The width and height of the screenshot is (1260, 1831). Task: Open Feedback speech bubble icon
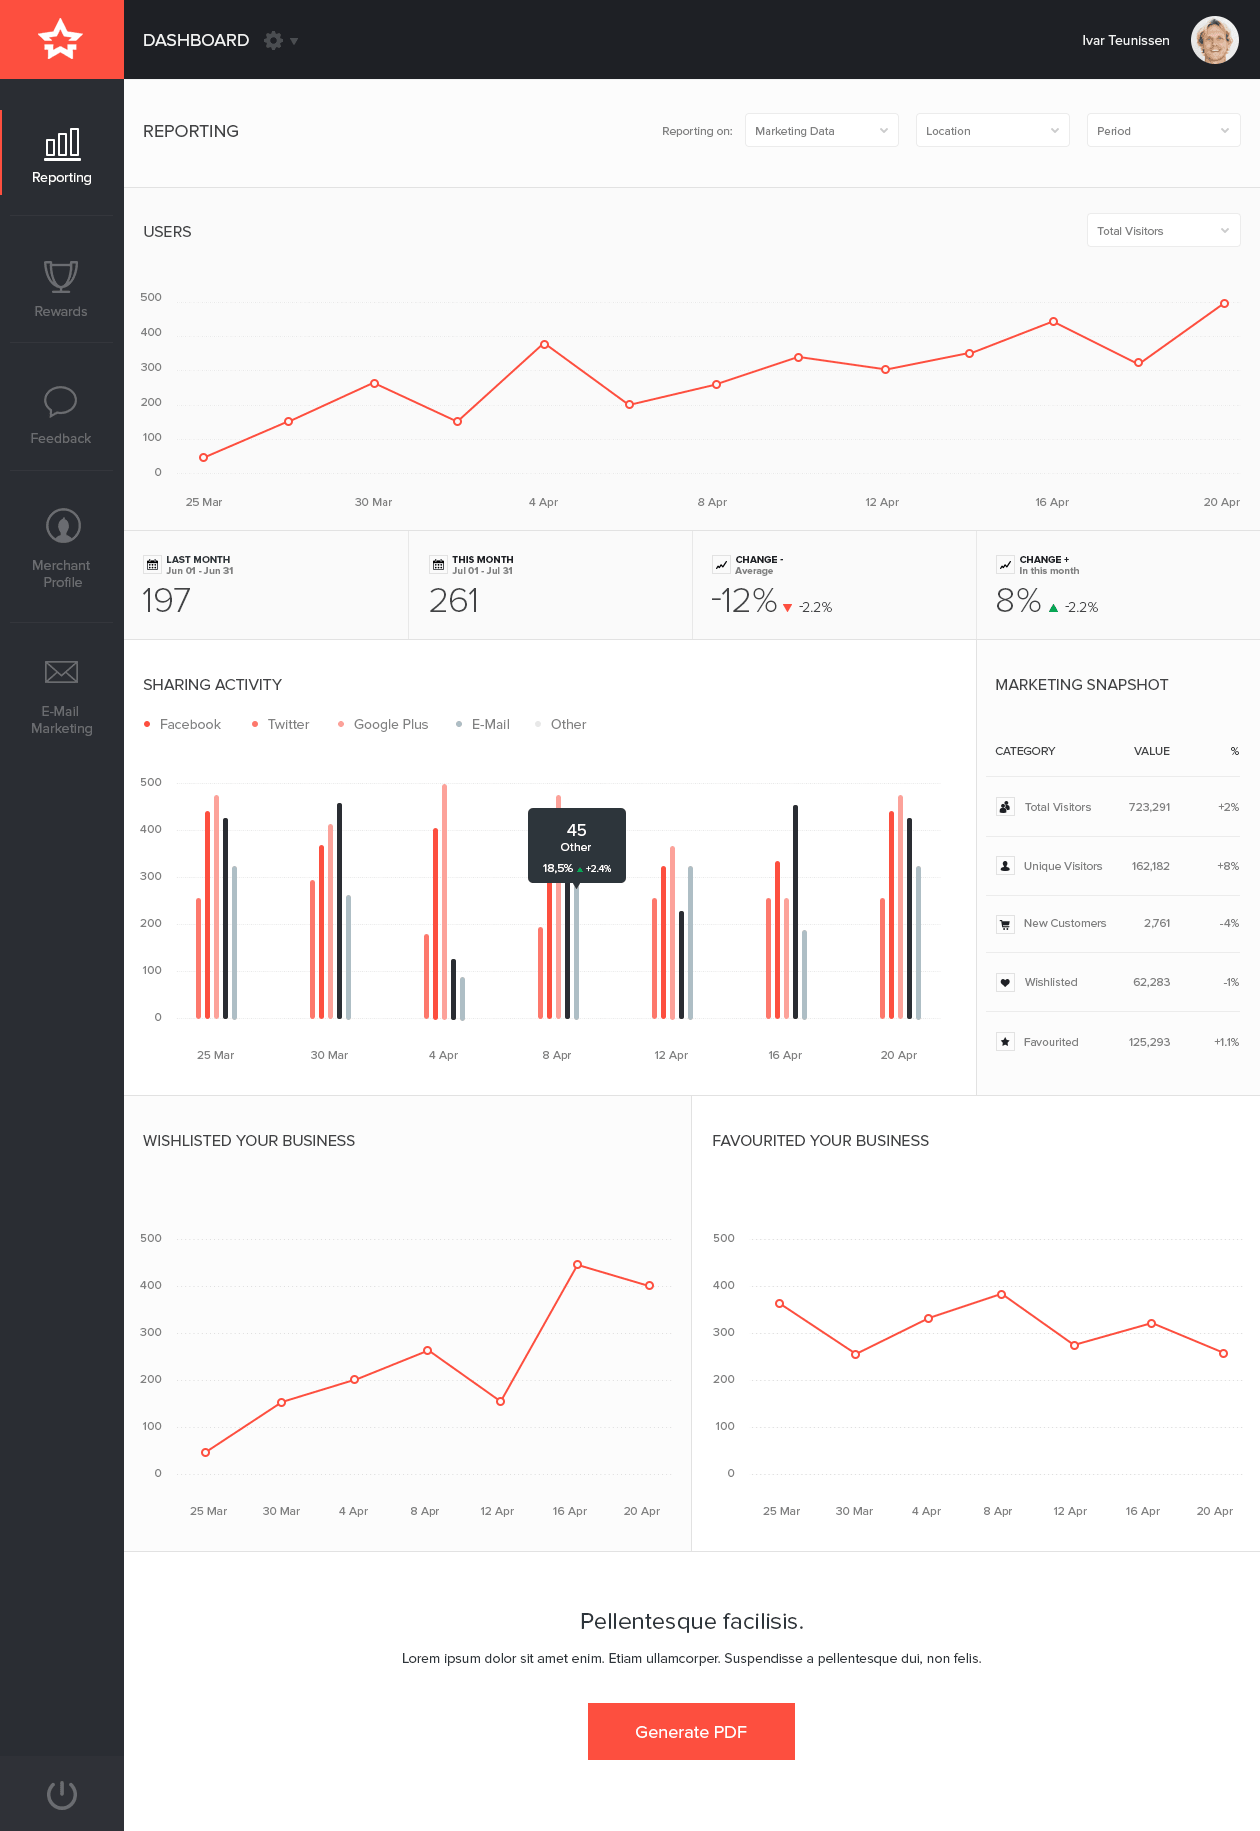[x=61, y=402]
